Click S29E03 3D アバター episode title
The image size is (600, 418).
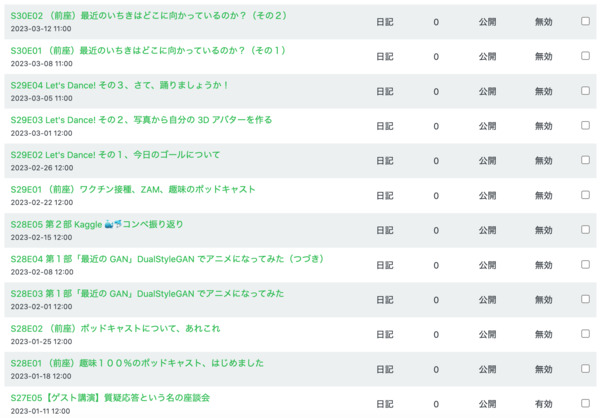coord(141,120)
